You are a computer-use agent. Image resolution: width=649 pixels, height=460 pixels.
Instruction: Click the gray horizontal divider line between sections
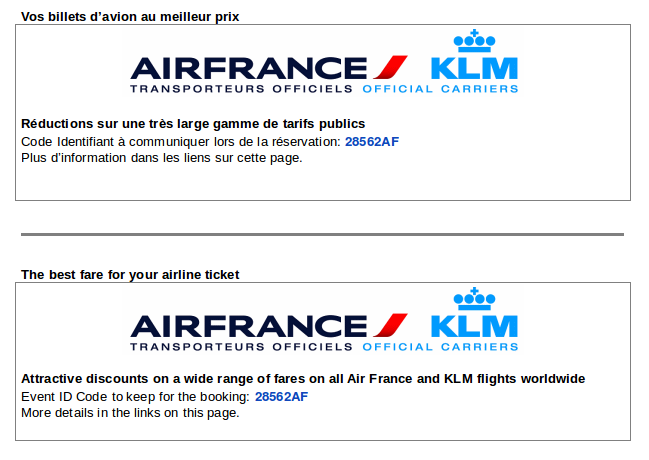pos(322,234)
